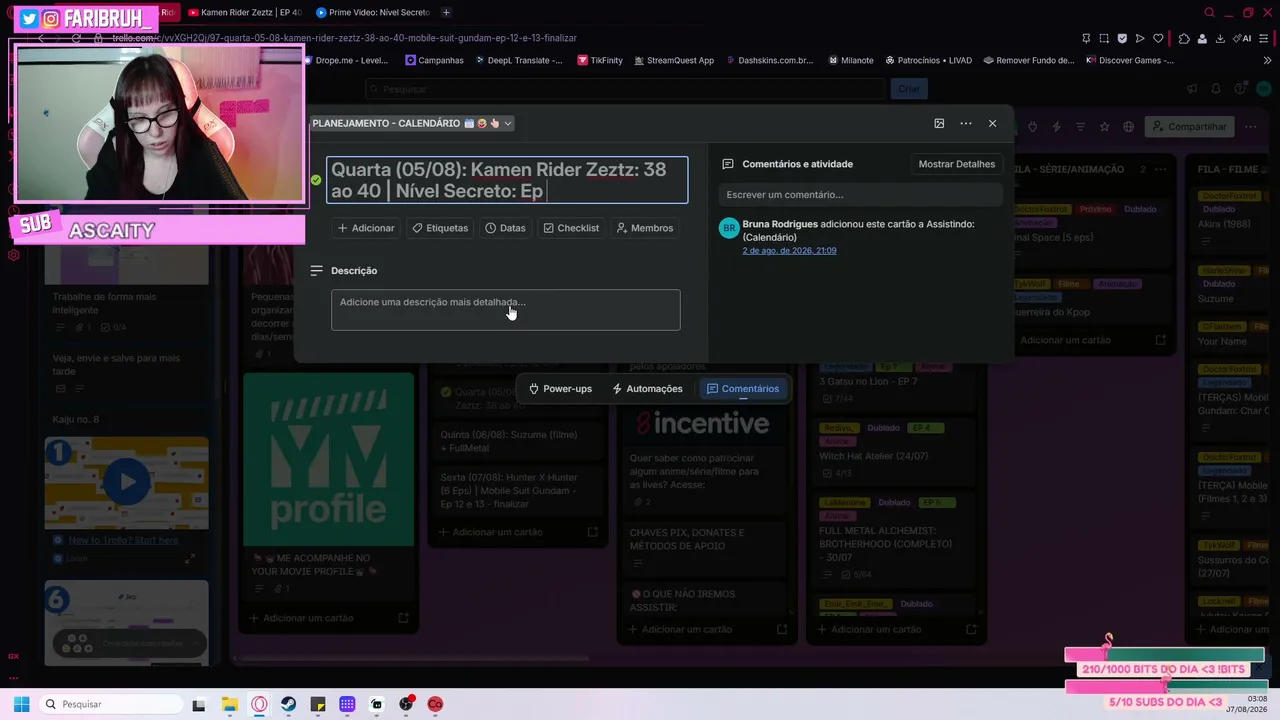Open the card actions three-dot menu
The width and height of the screenshot is (1280, 720).
coord(966,123)
